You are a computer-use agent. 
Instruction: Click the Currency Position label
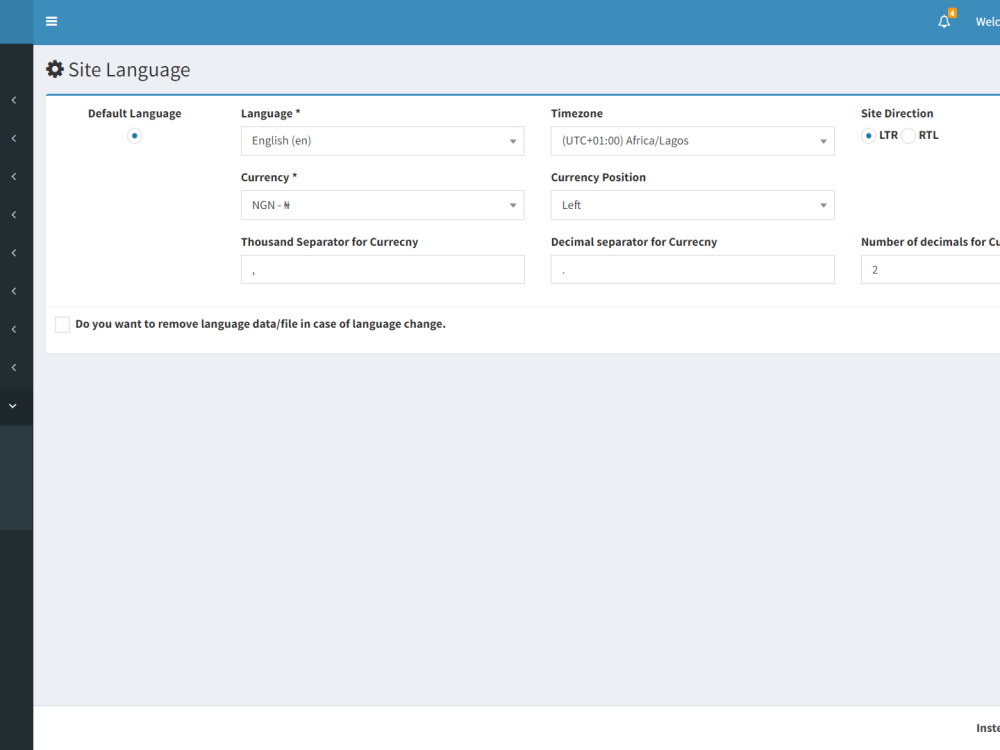(x=598, y=177)
